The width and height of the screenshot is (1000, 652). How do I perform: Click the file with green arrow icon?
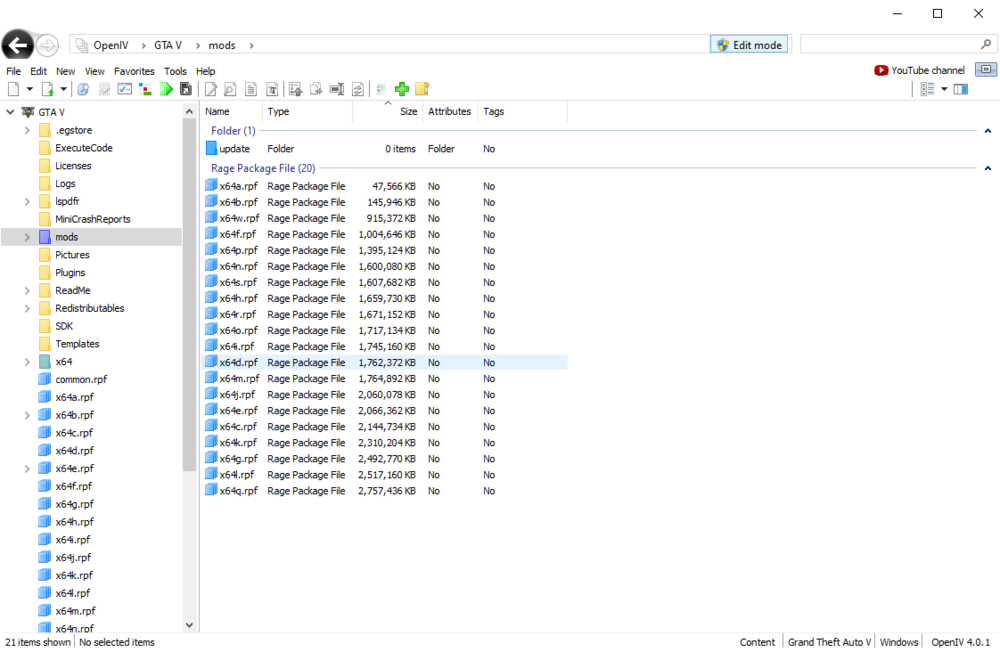pos(48,89)
